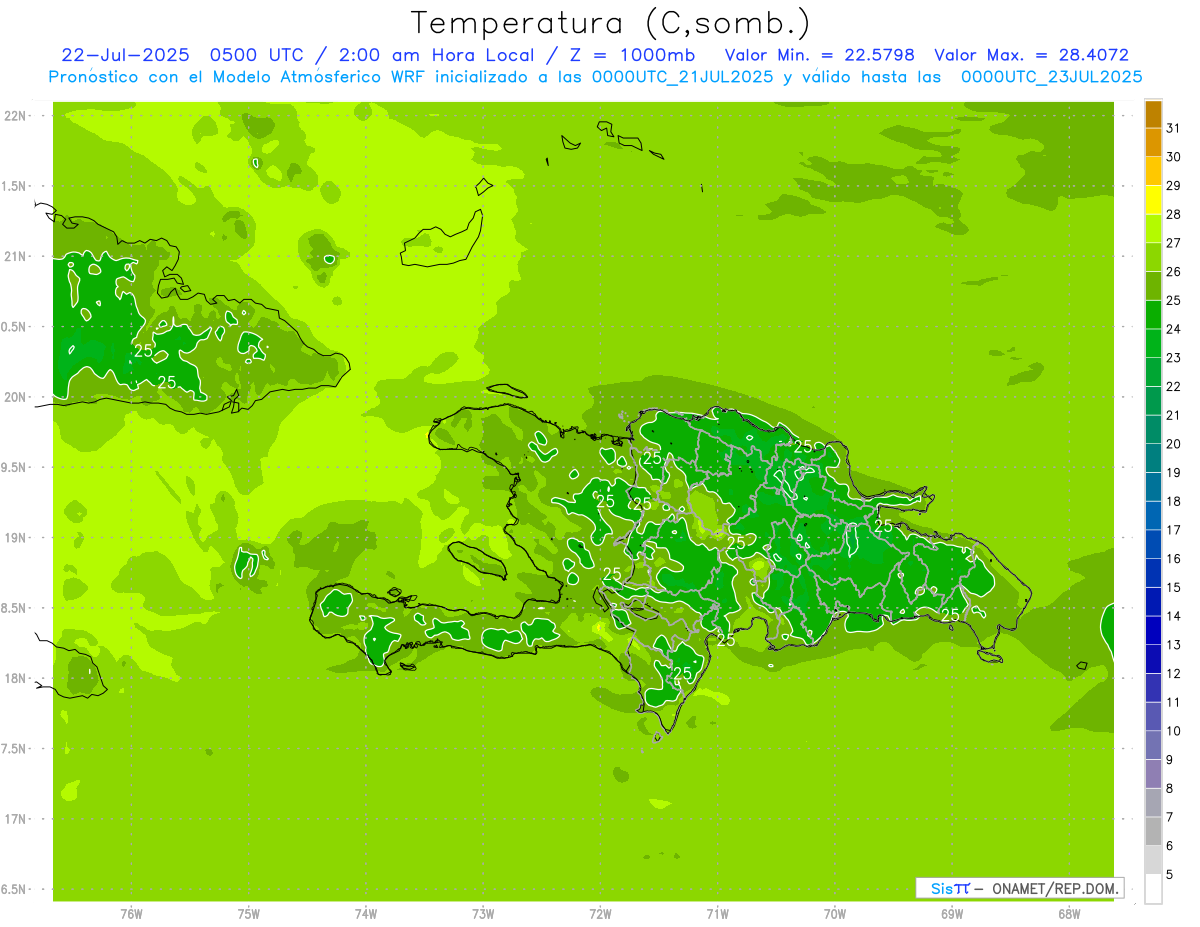Click the 72W longitude label
The image size is (1200, 927).
pos(600,913)
